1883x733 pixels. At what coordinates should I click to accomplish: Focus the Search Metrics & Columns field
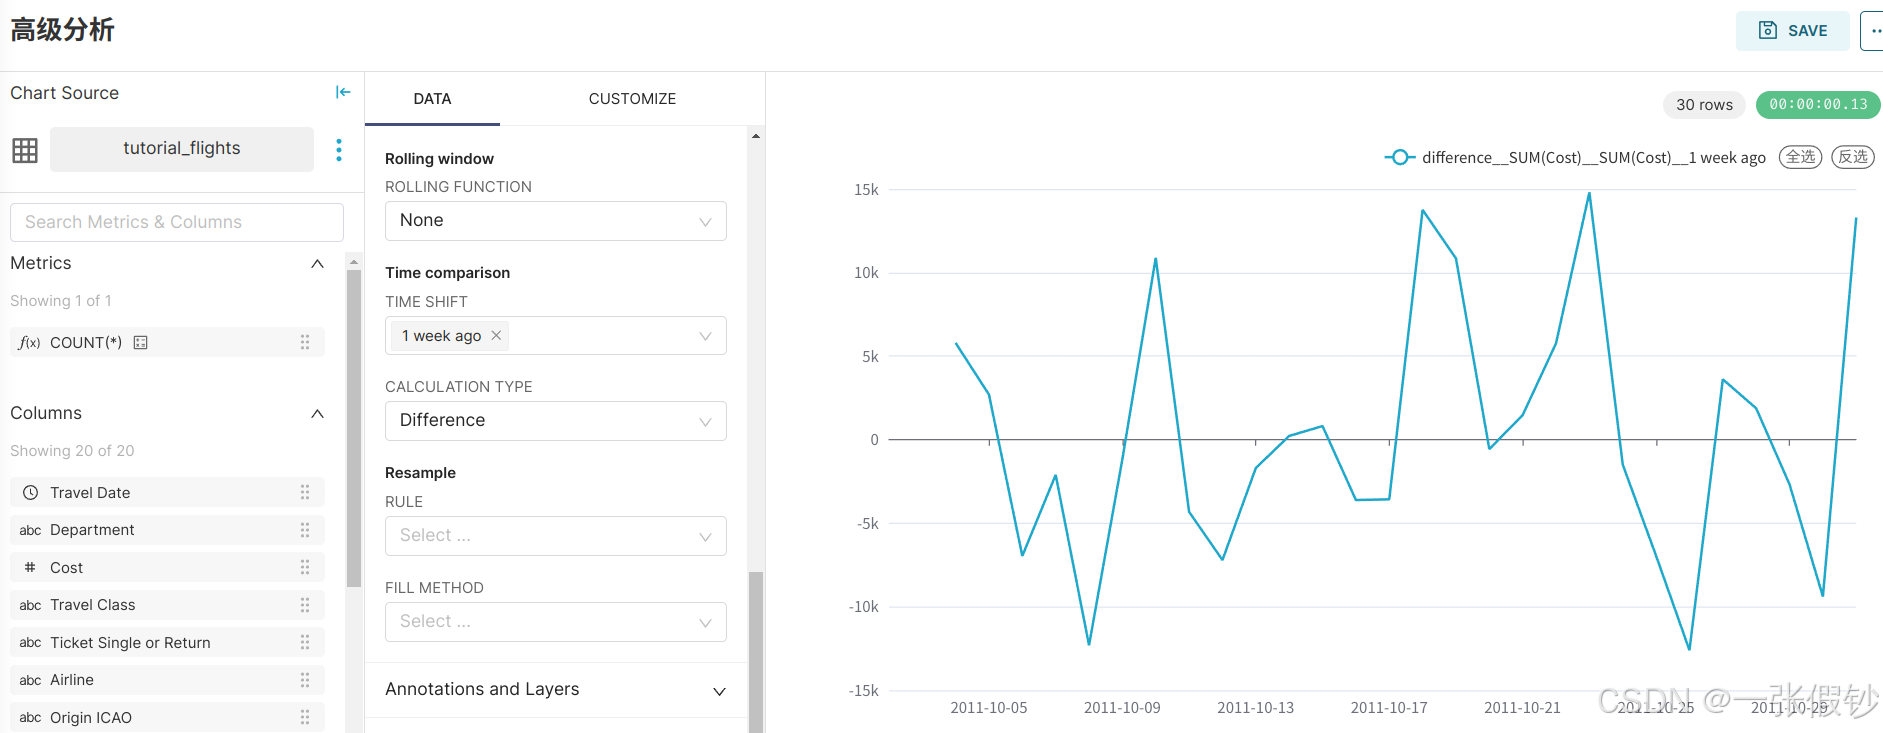(x=177, y=222)
